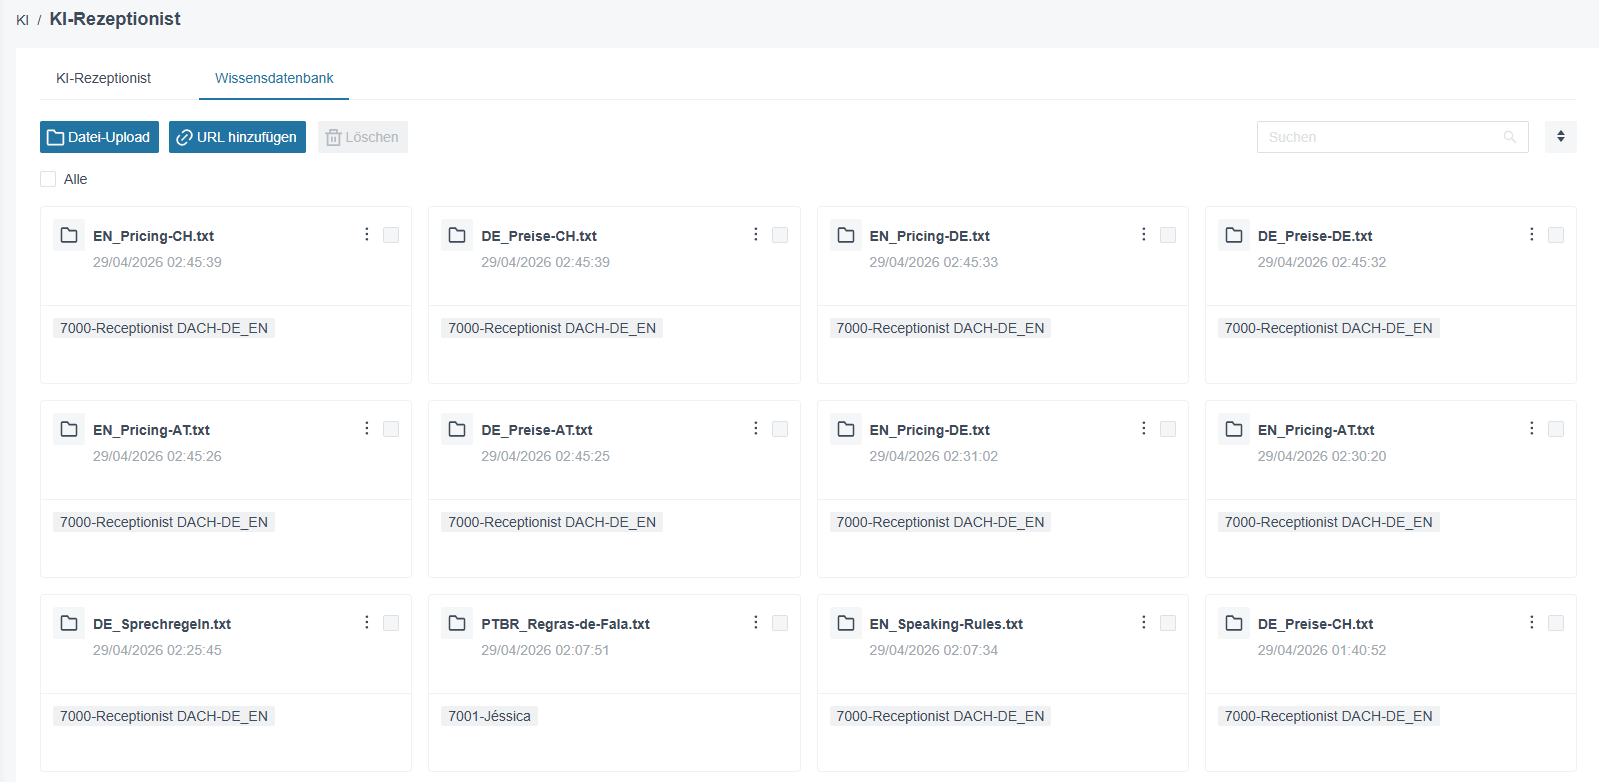This screenshot has width=1599, height=782.
Task: Tick the Alle select-all checkbox
Action: tap(48, 179)
